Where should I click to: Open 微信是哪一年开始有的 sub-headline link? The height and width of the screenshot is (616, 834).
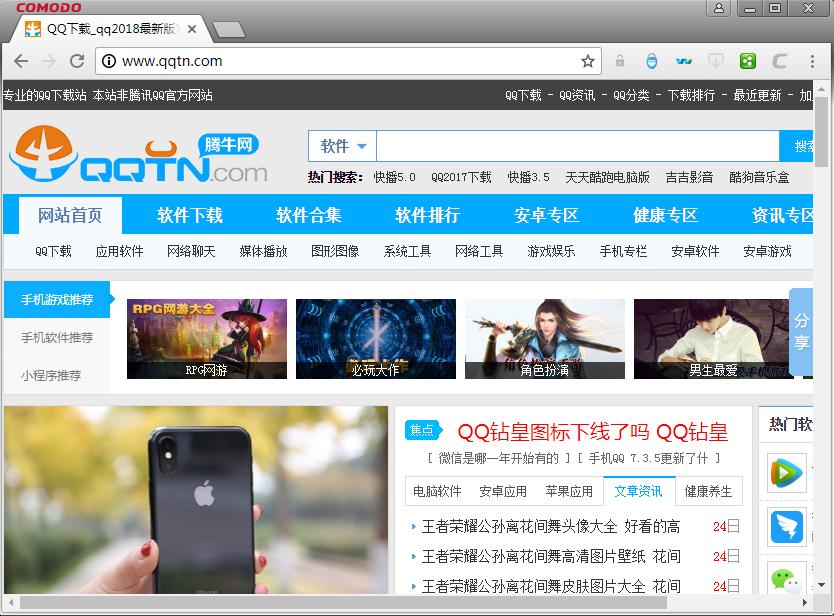[x=499, y=458]
